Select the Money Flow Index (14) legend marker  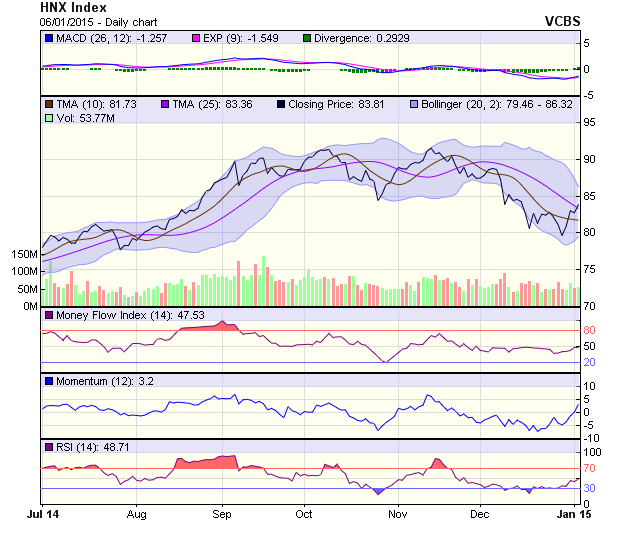[49, 315]
